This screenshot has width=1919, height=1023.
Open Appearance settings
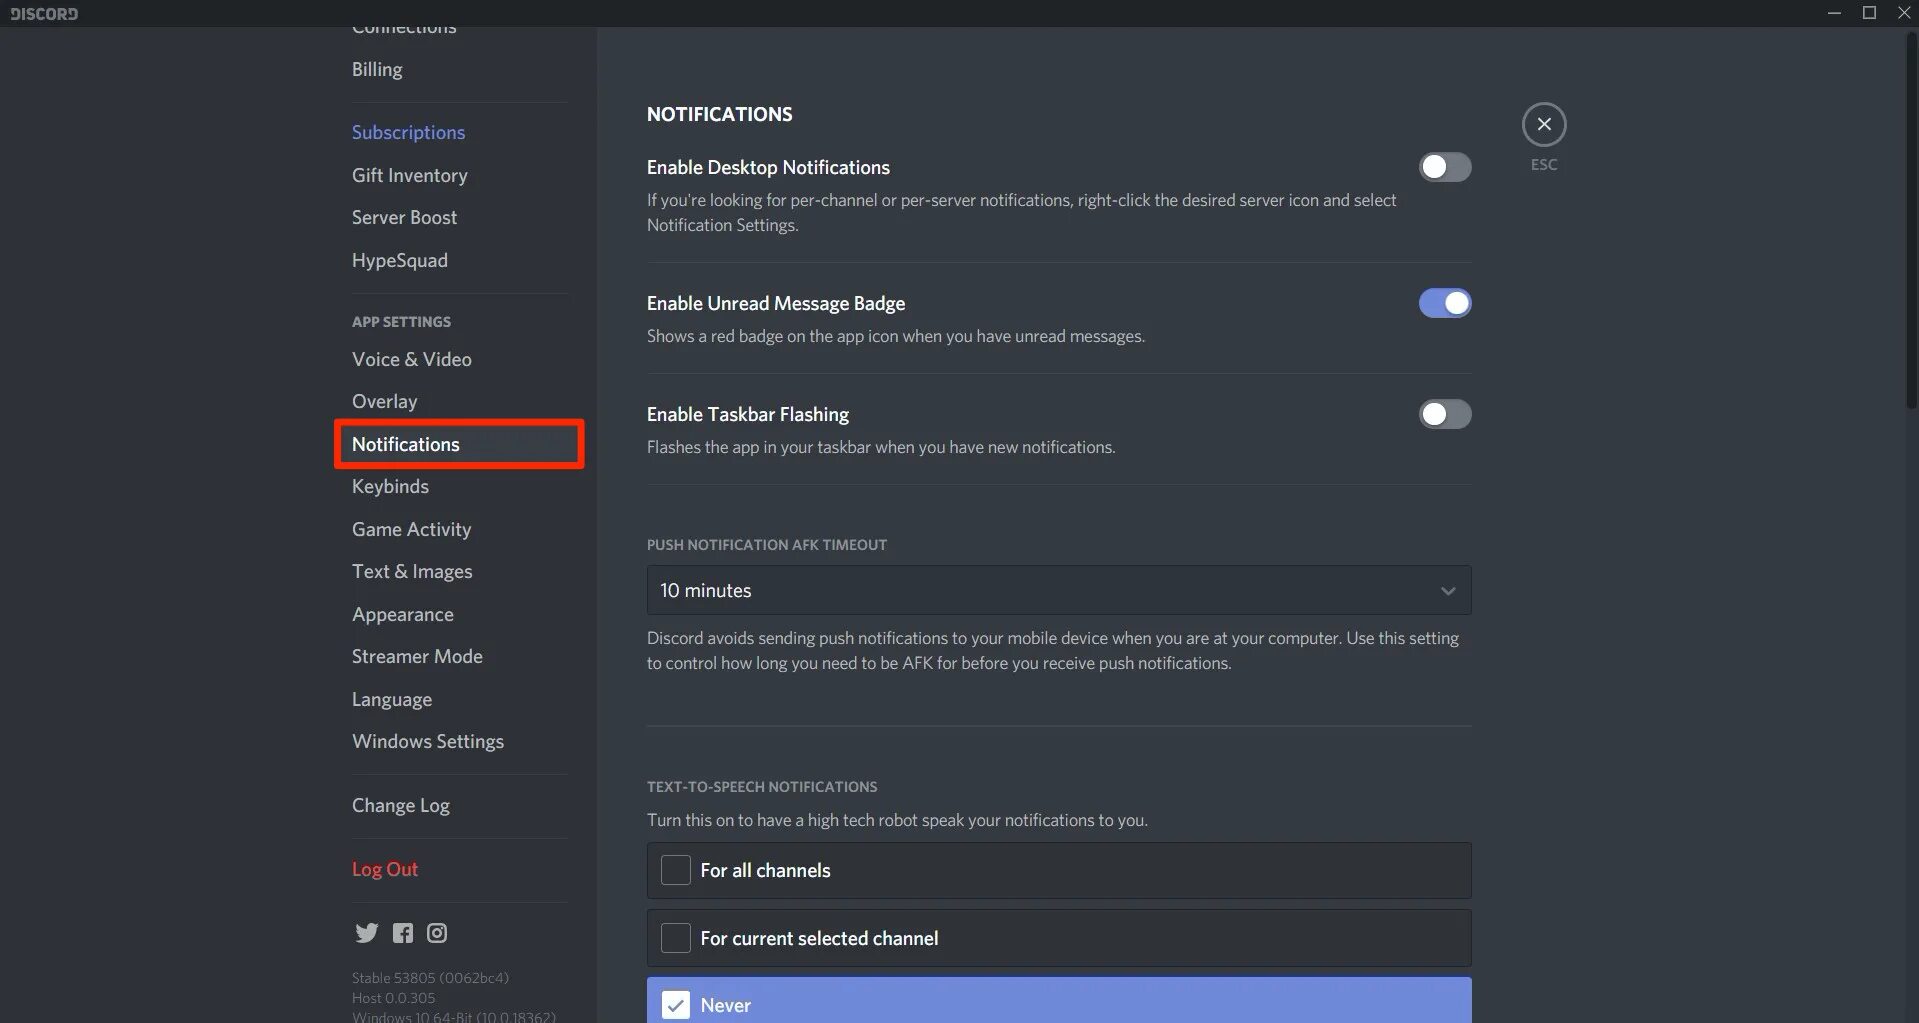pyautogui.click(x=403, y=614)
